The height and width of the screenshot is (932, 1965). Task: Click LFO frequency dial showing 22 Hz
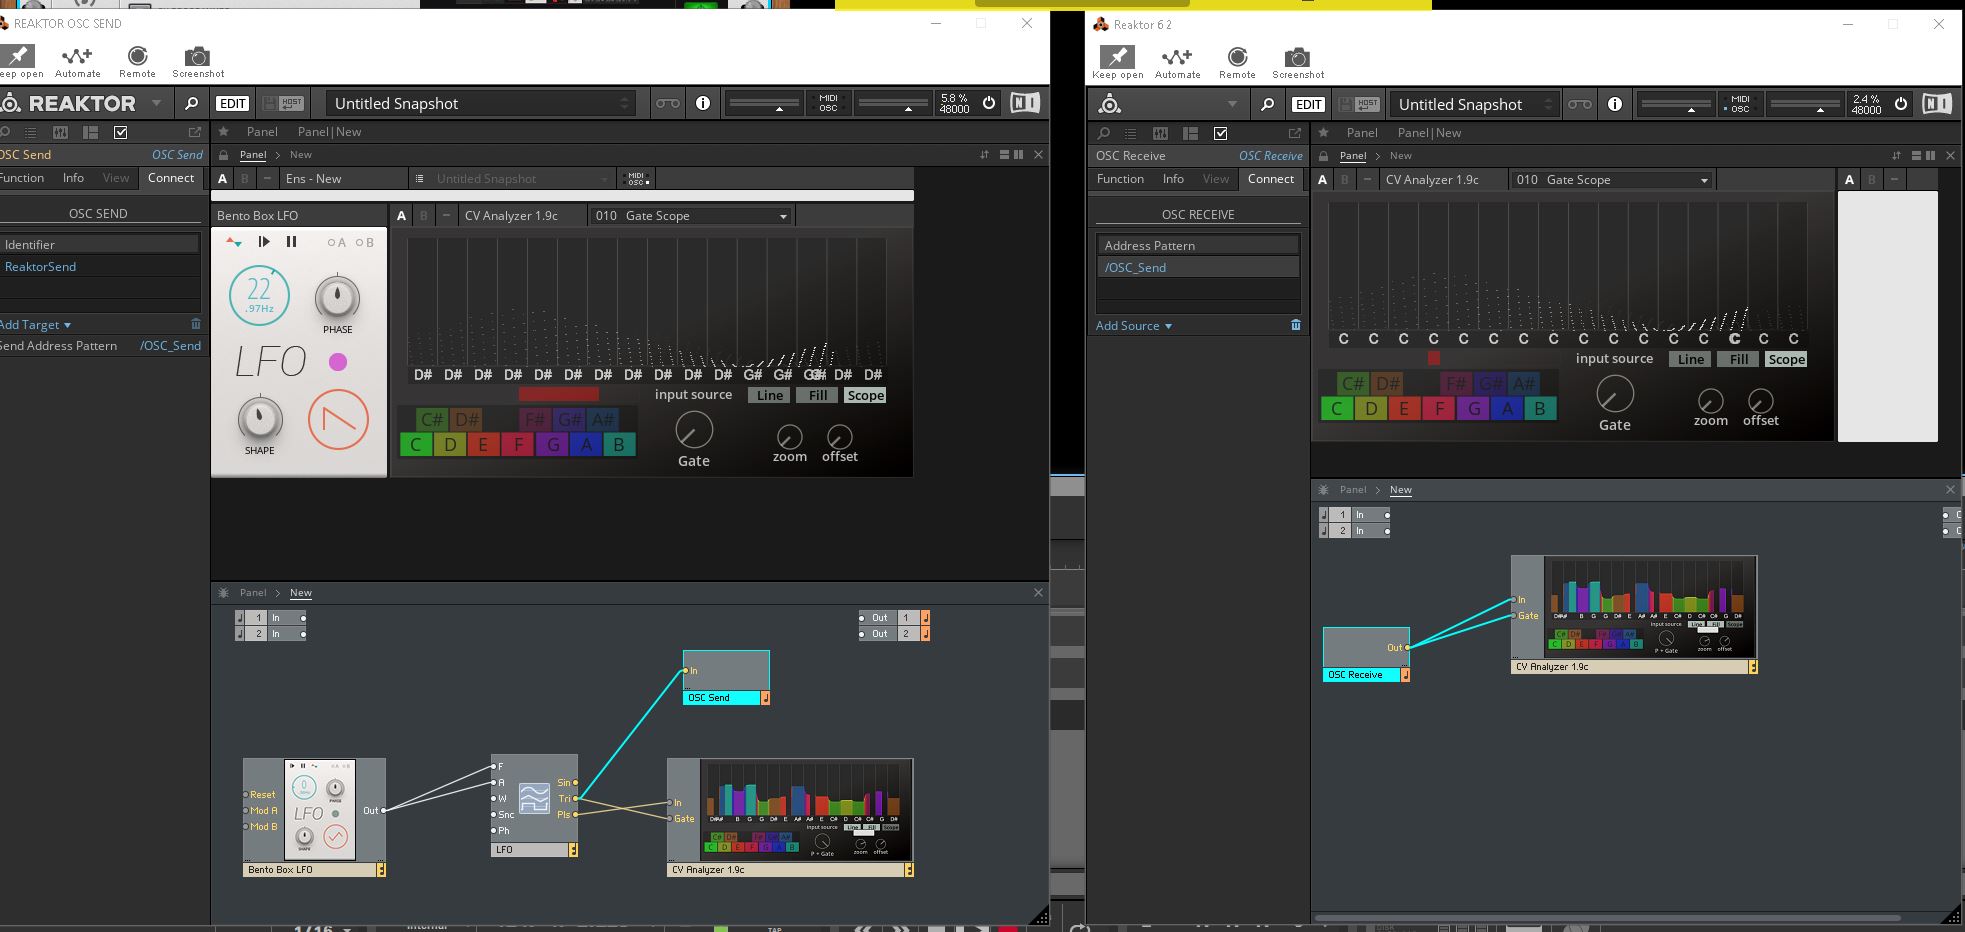click(x=259, y=295)
